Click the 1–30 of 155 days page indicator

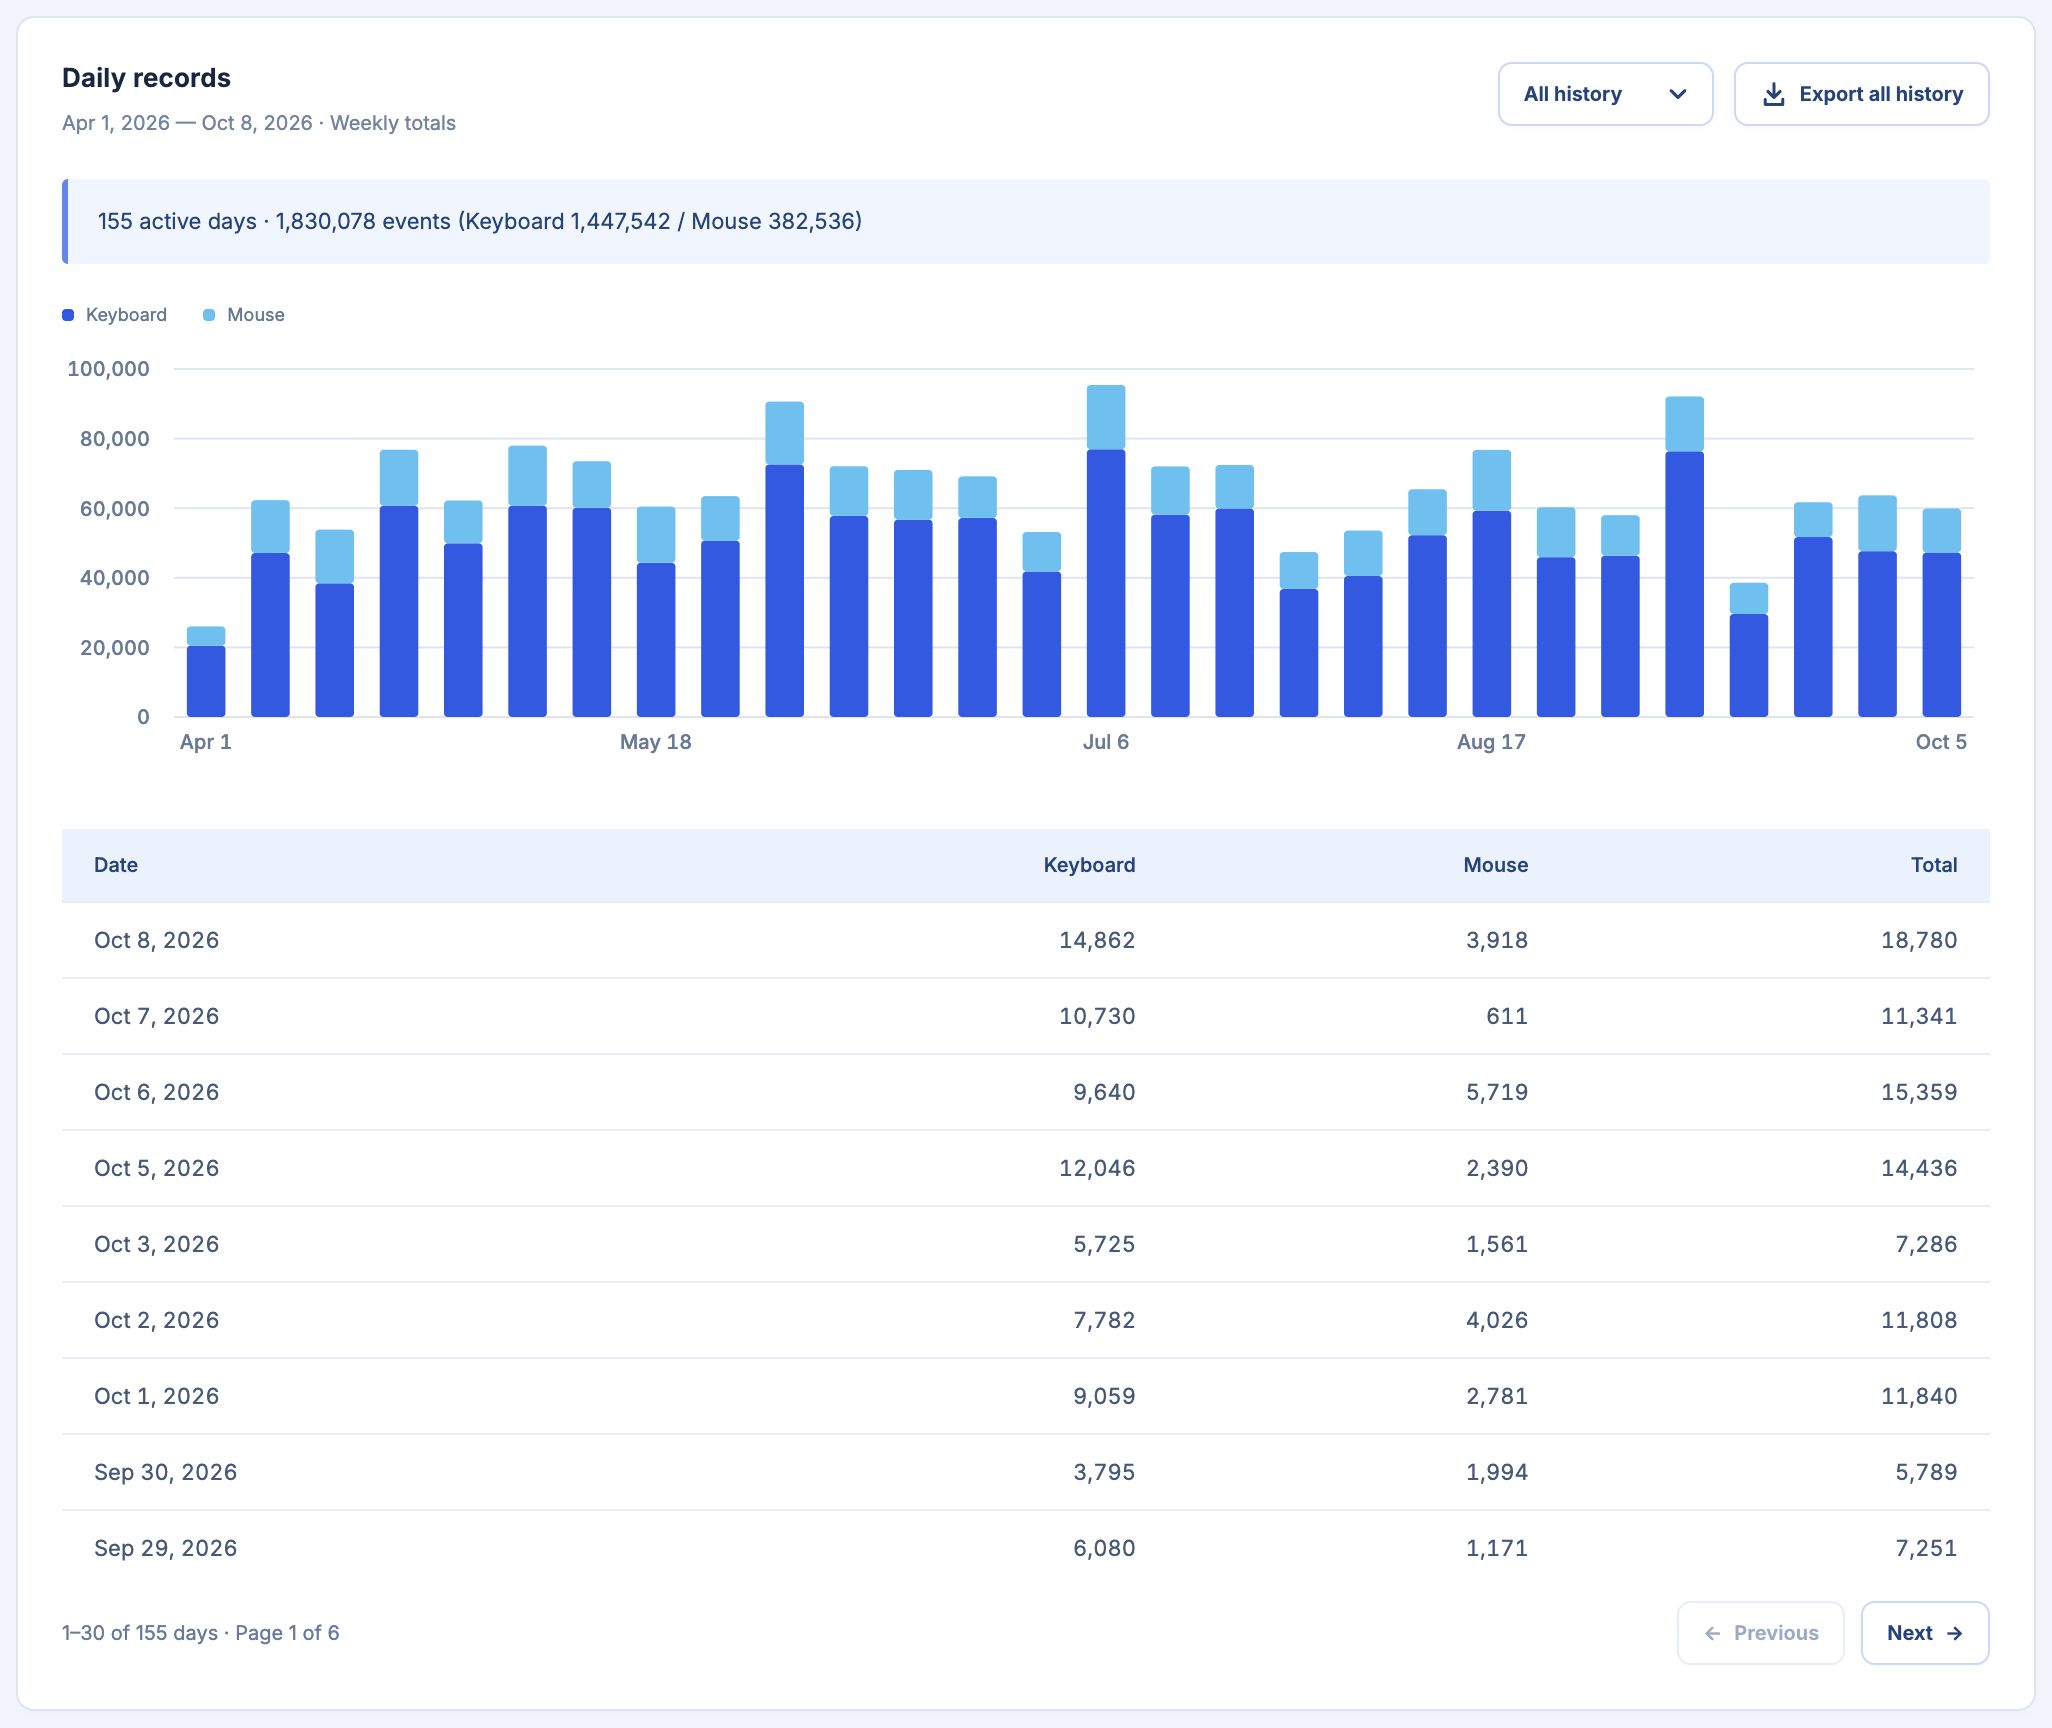201,1633
